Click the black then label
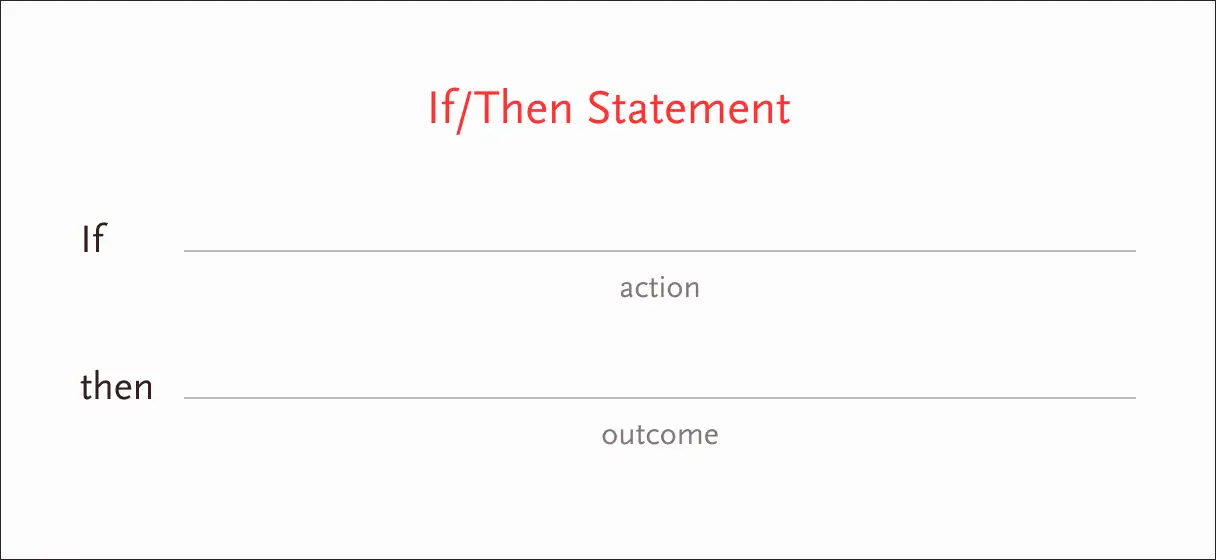This screenshot has width=1216, height=560. point(117,386)
